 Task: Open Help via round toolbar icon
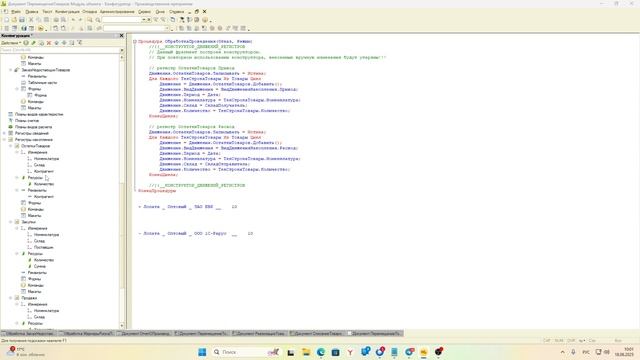205,20
